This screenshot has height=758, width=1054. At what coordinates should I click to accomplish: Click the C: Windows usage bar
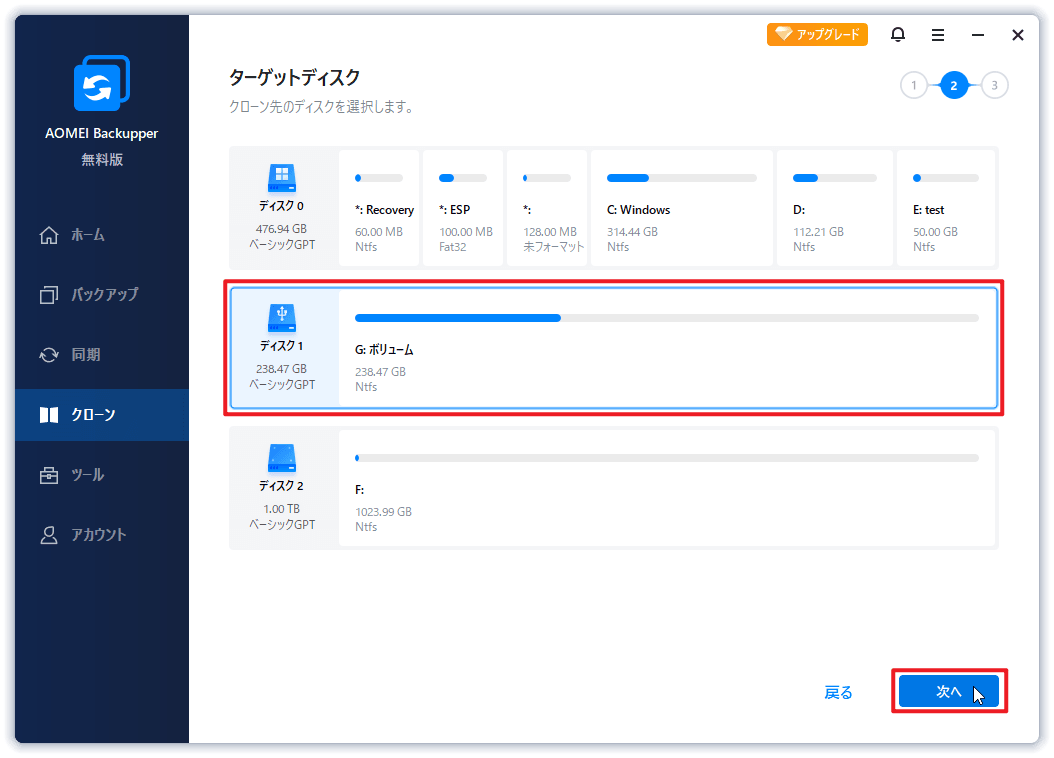(x=682, y=178)
